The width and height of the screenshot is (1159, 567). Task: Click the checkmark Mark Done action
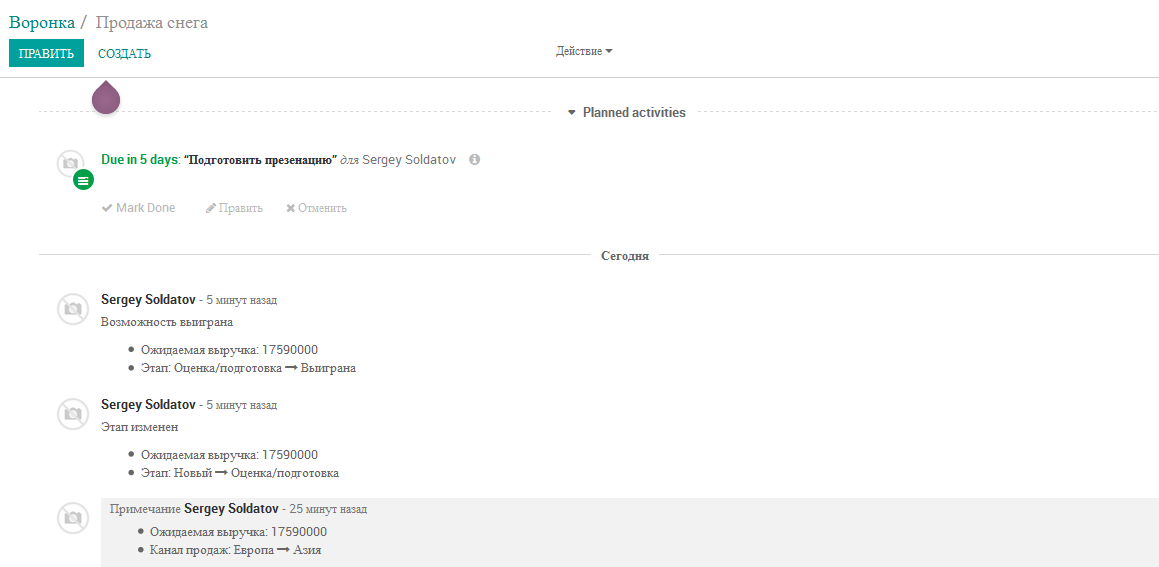pos(138,208)
